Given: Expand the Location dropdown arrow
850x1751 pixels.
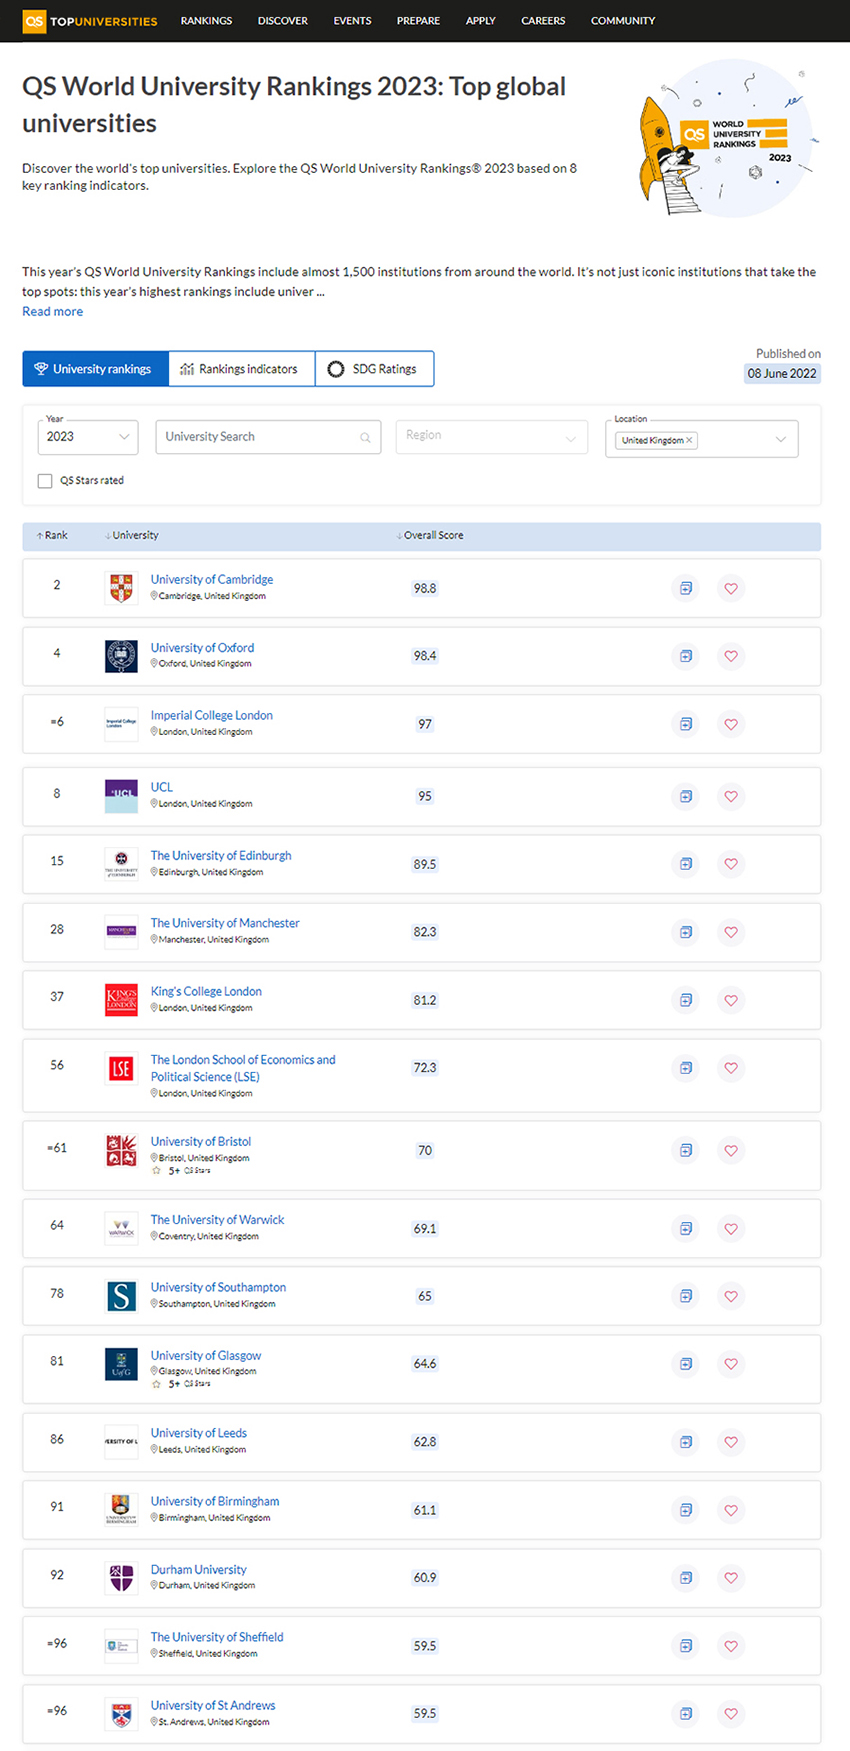Looking at the screenshot, I should click(781, 439).
